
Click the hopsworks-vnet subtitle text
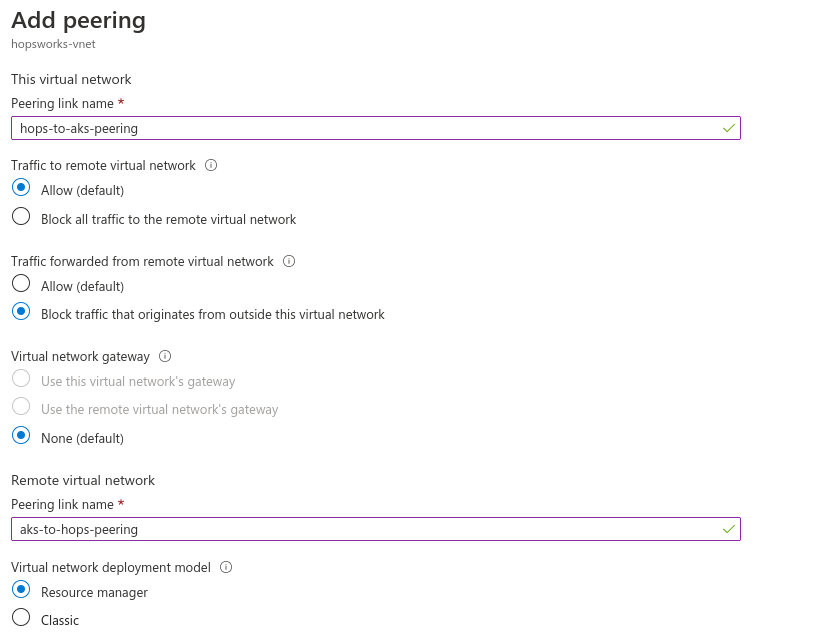coord(53,44)
